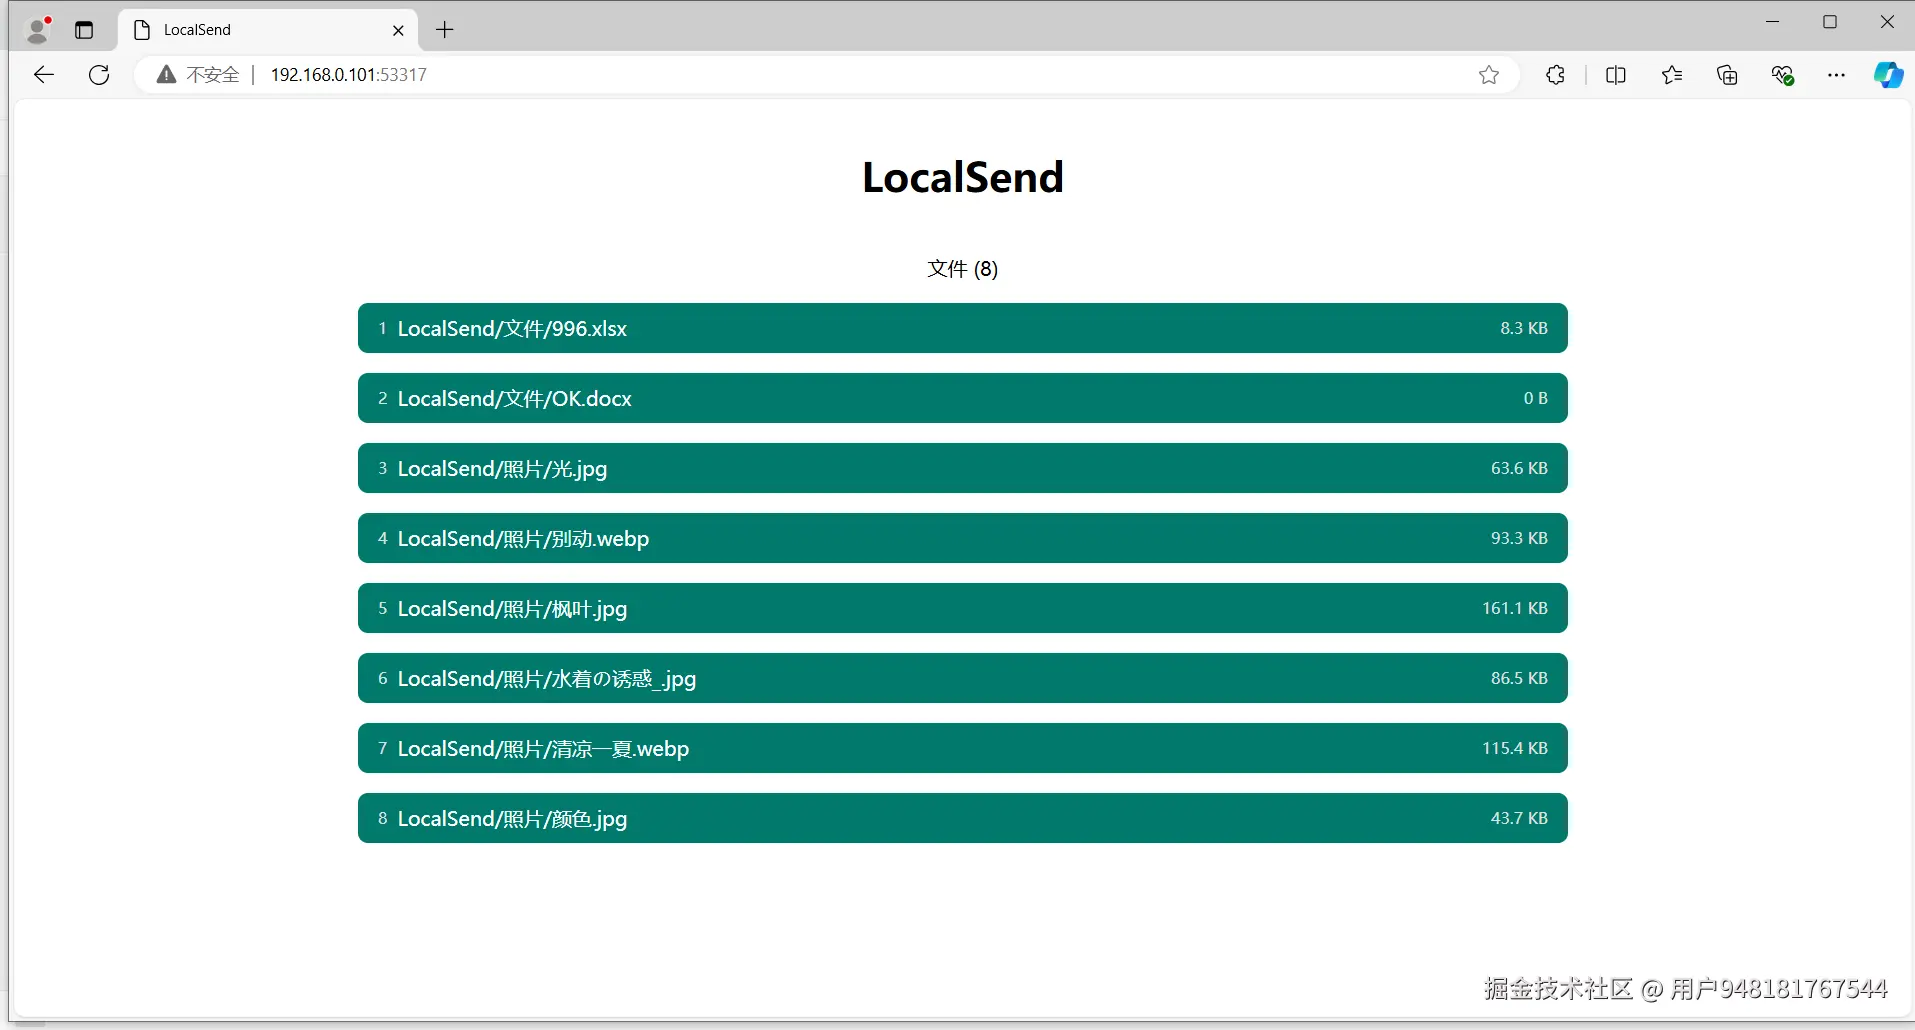Download LocalSend/照片/水着の诱惑_.jpg file
The height and width of the screenshot is (1030, 1915).
pyautogui.click(x=962, y=678)
